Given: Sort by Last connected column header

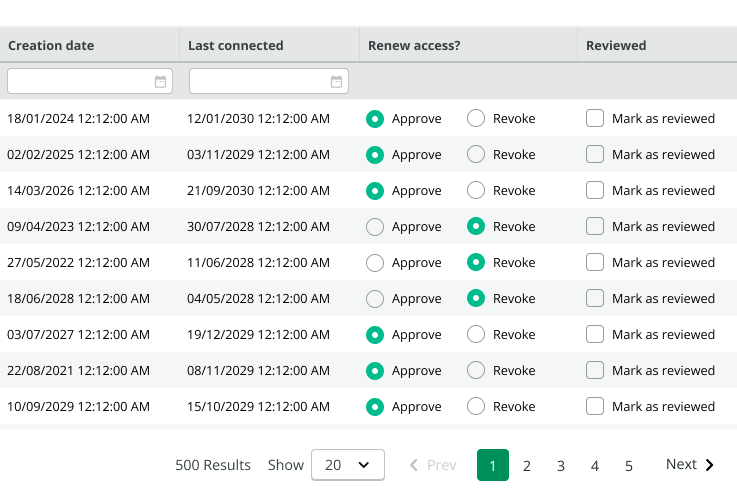Looking at the screenshot, I should point(235,45).
